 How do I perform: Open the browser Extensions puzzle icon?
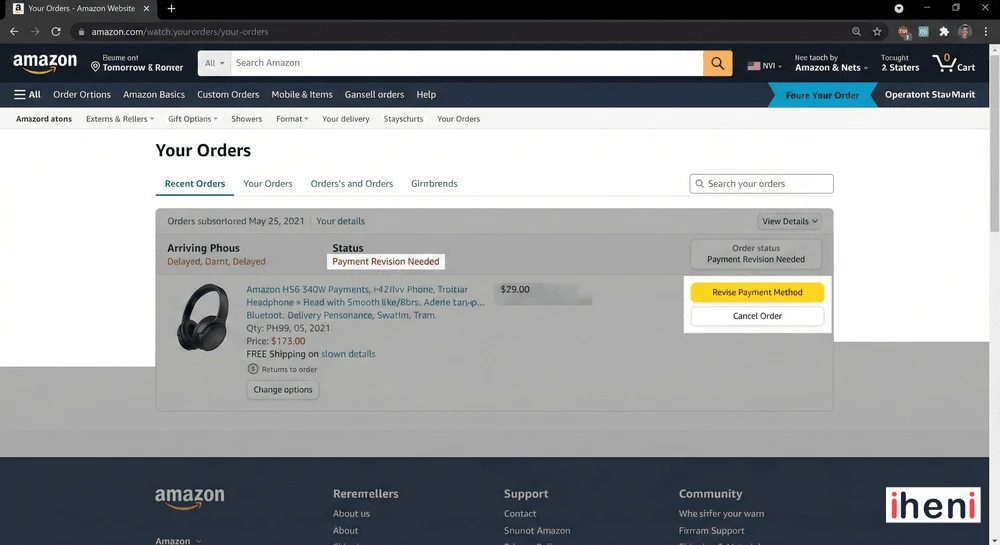tap(944, 32)
